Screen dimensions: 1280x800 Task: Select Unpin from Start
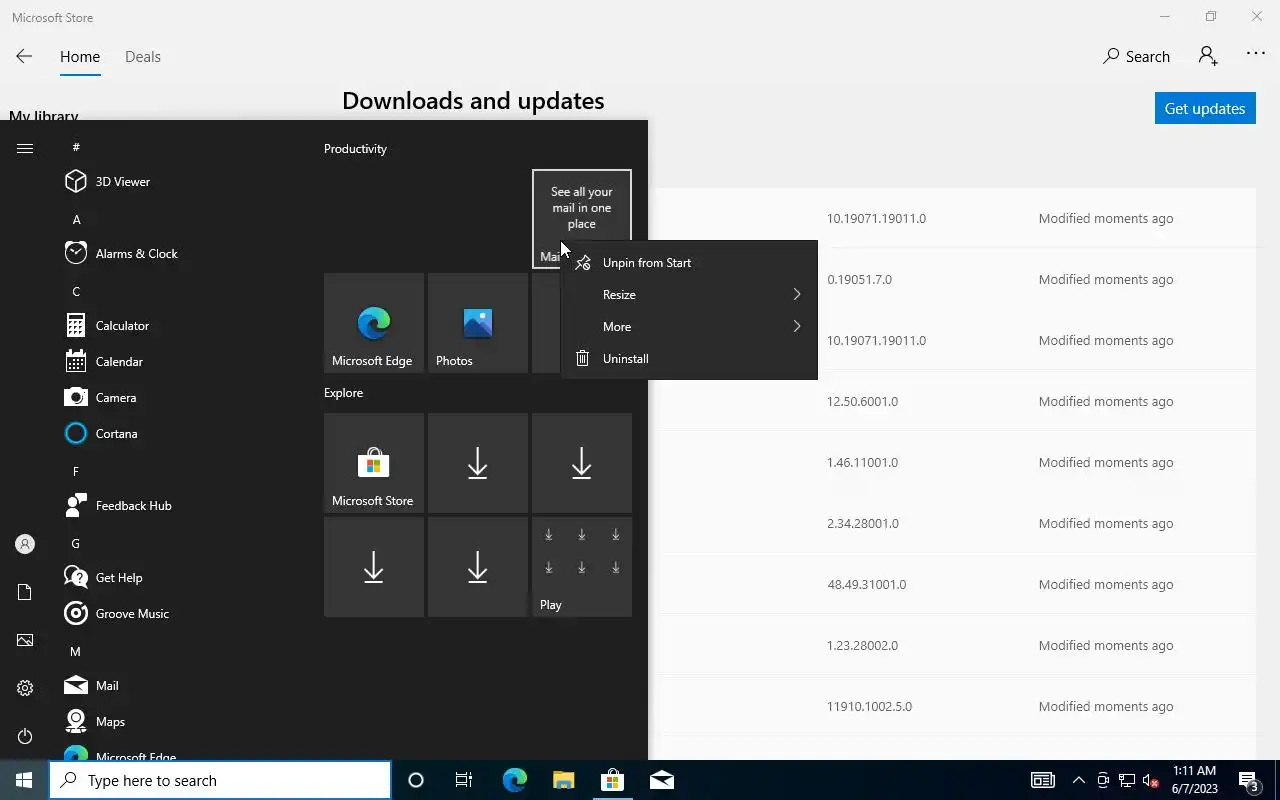689,263
